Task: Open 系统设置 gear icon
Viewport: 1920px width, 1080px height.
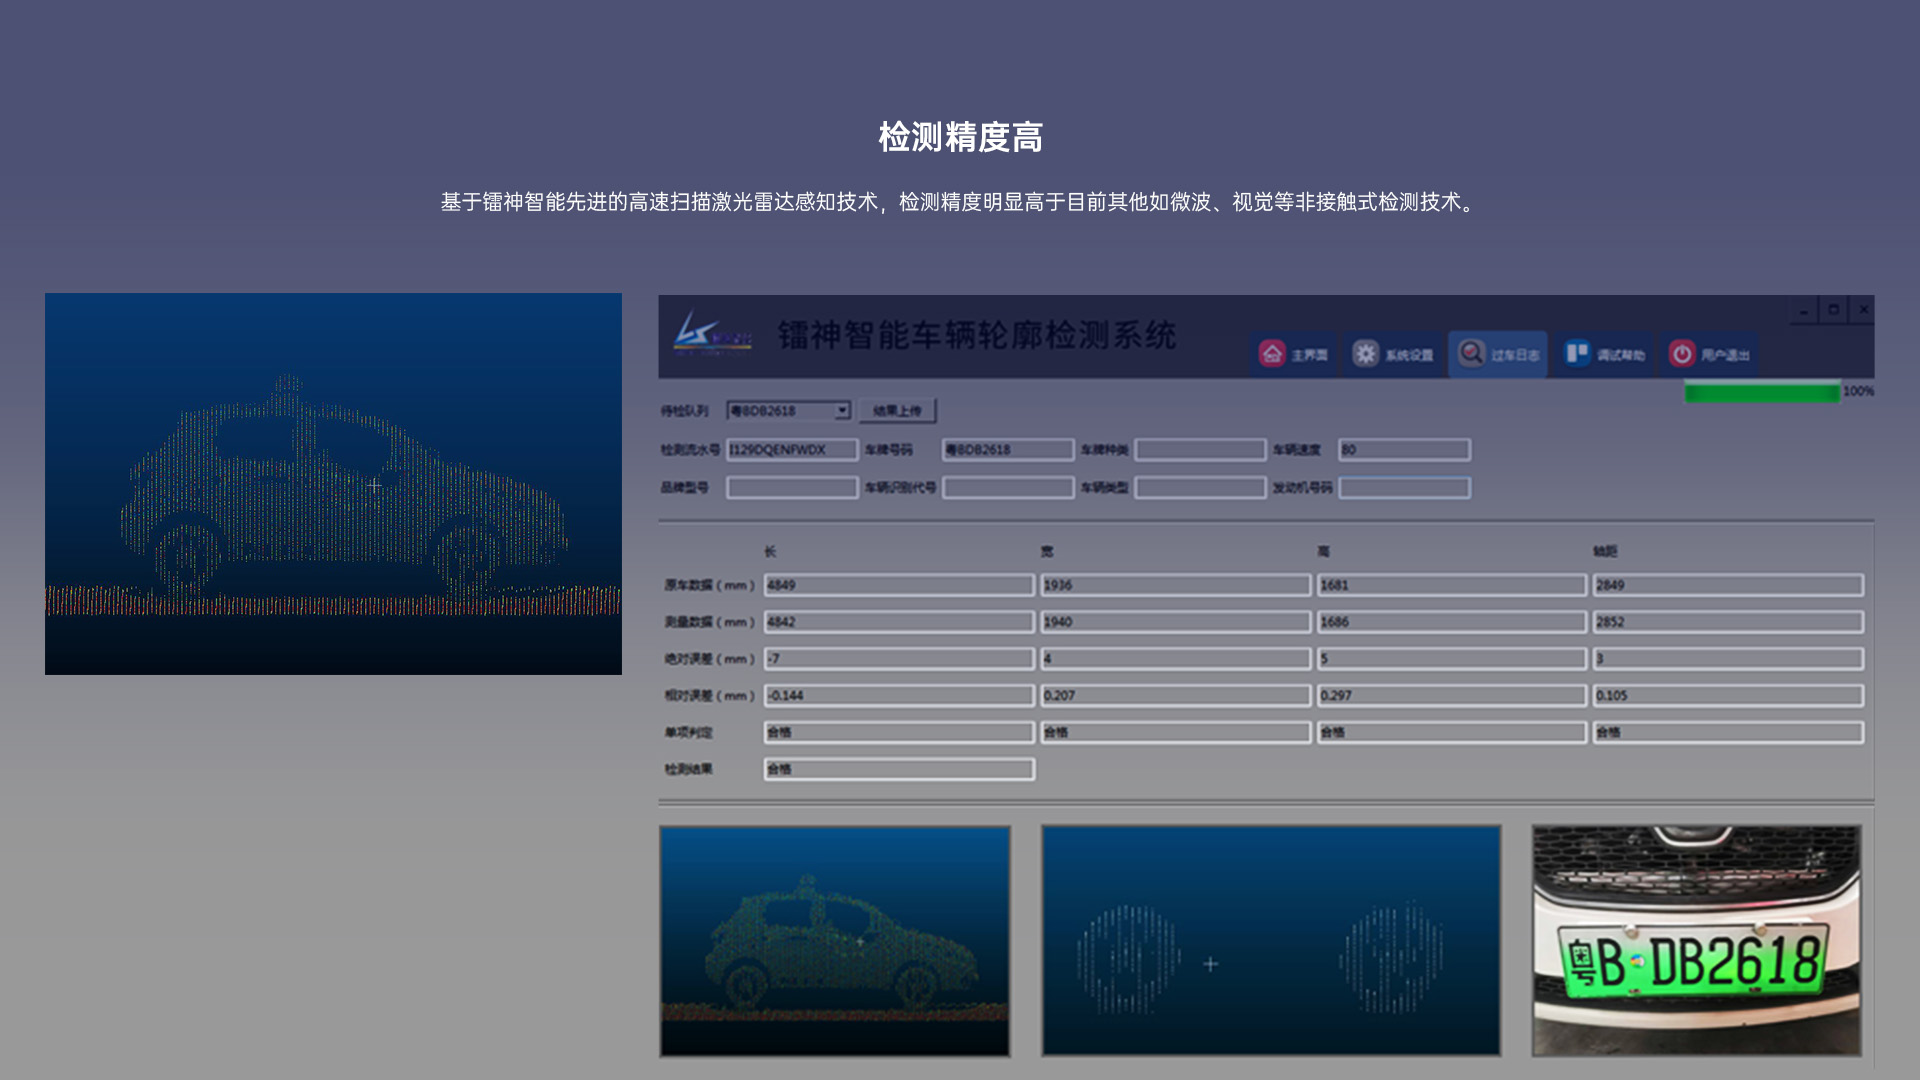Action: pos(1365,354)
